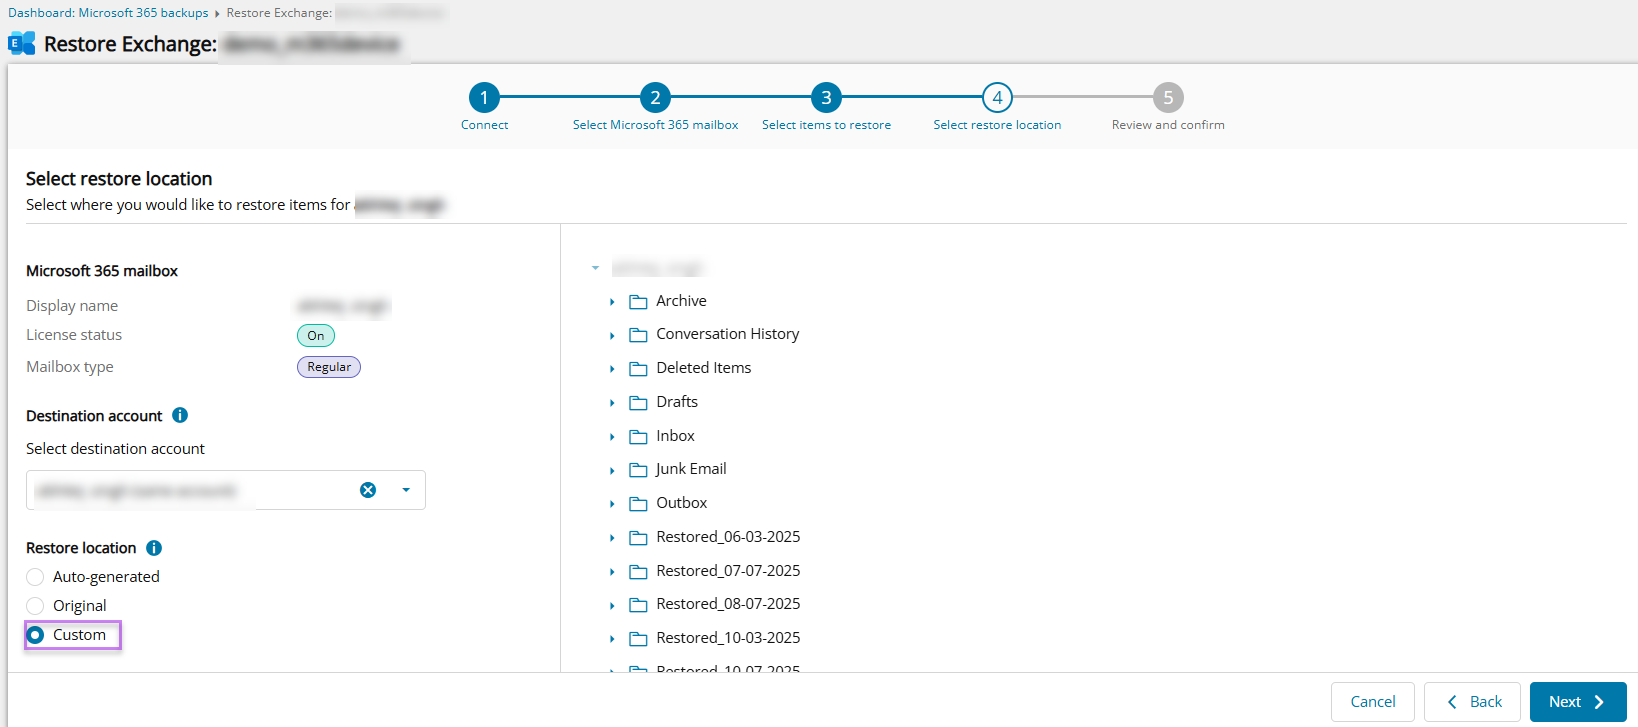
Task: Click the Next button
Action: tap(1577, 702)
